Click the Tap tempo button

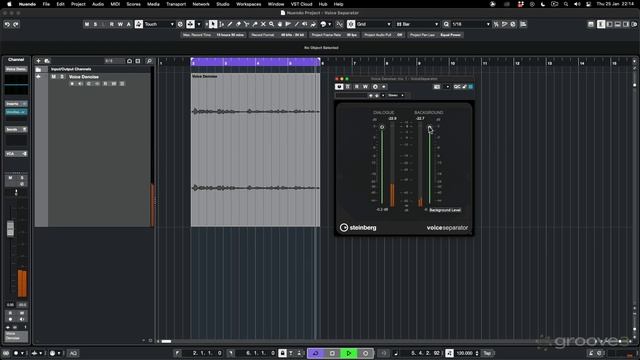487,353
